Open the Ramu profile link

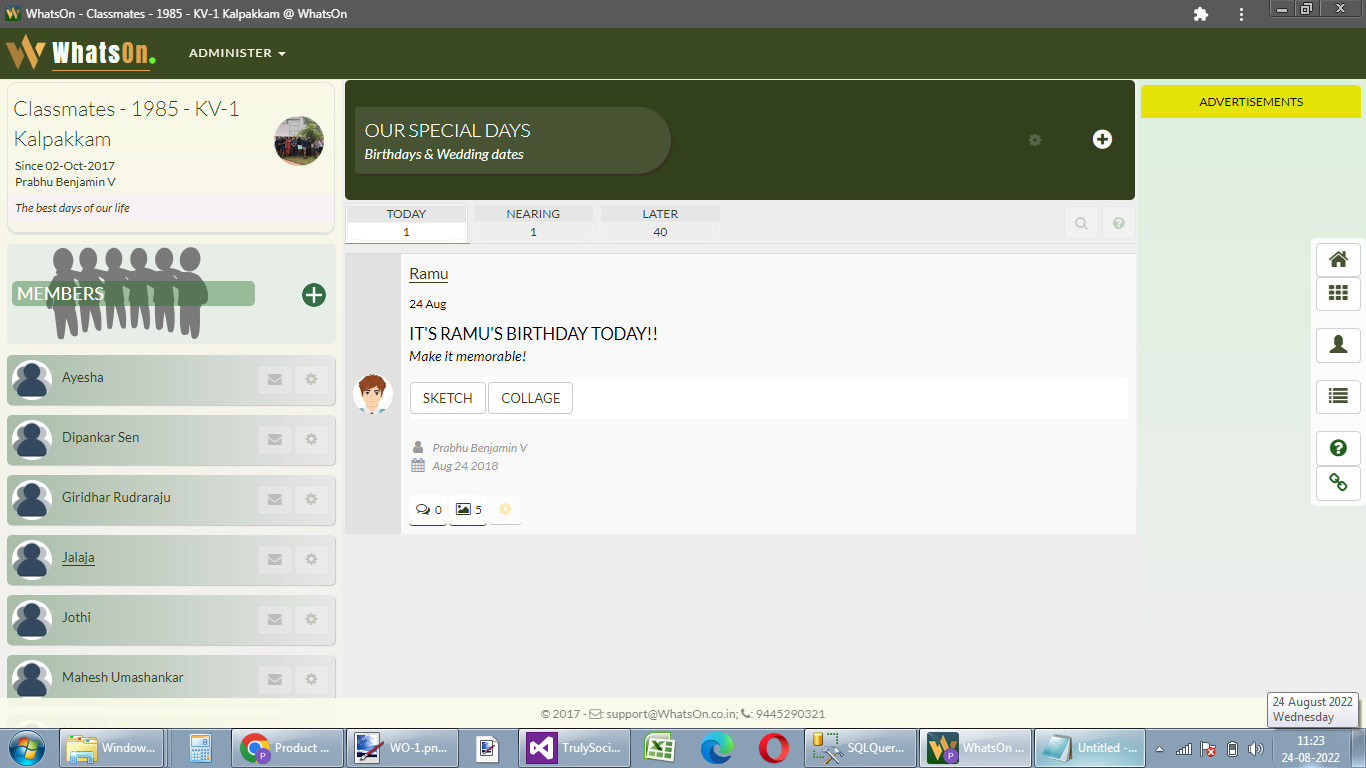tap(429, 274)
